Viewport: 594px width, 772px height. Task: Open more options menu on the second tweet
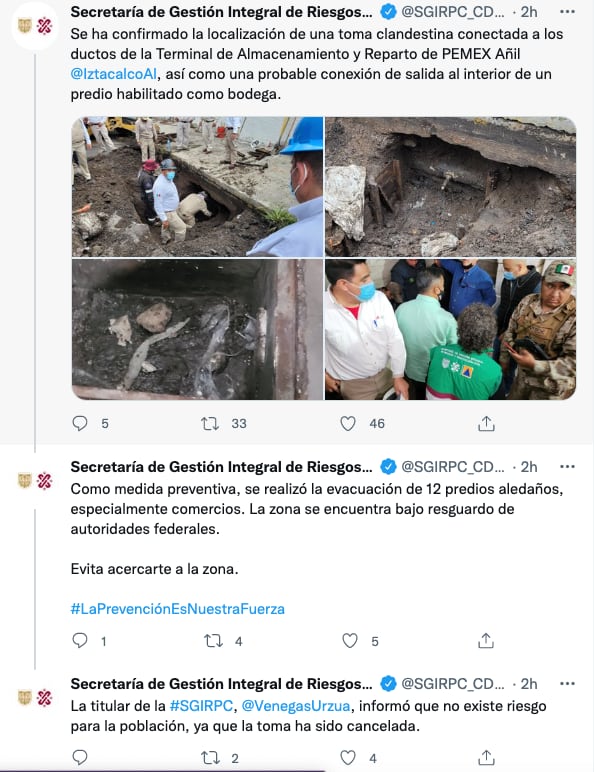(x=567, y=467)
